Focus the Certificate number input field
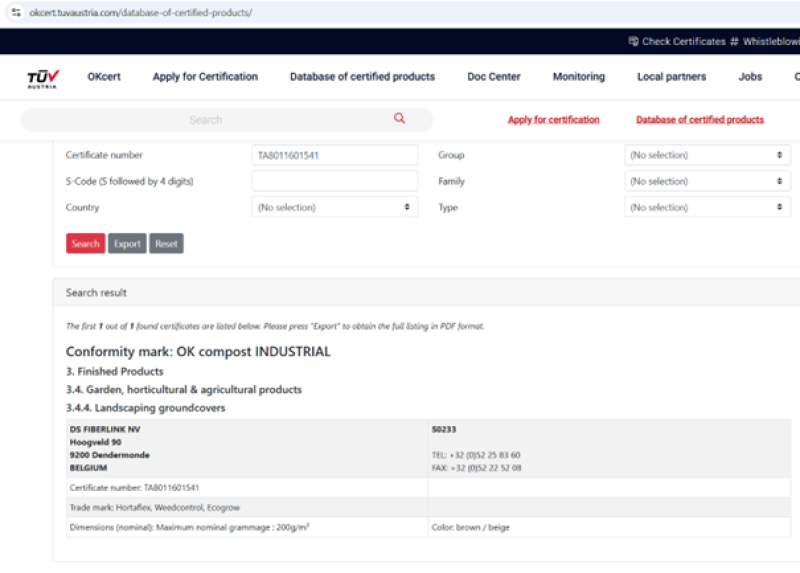 click(x=335, y=155)
